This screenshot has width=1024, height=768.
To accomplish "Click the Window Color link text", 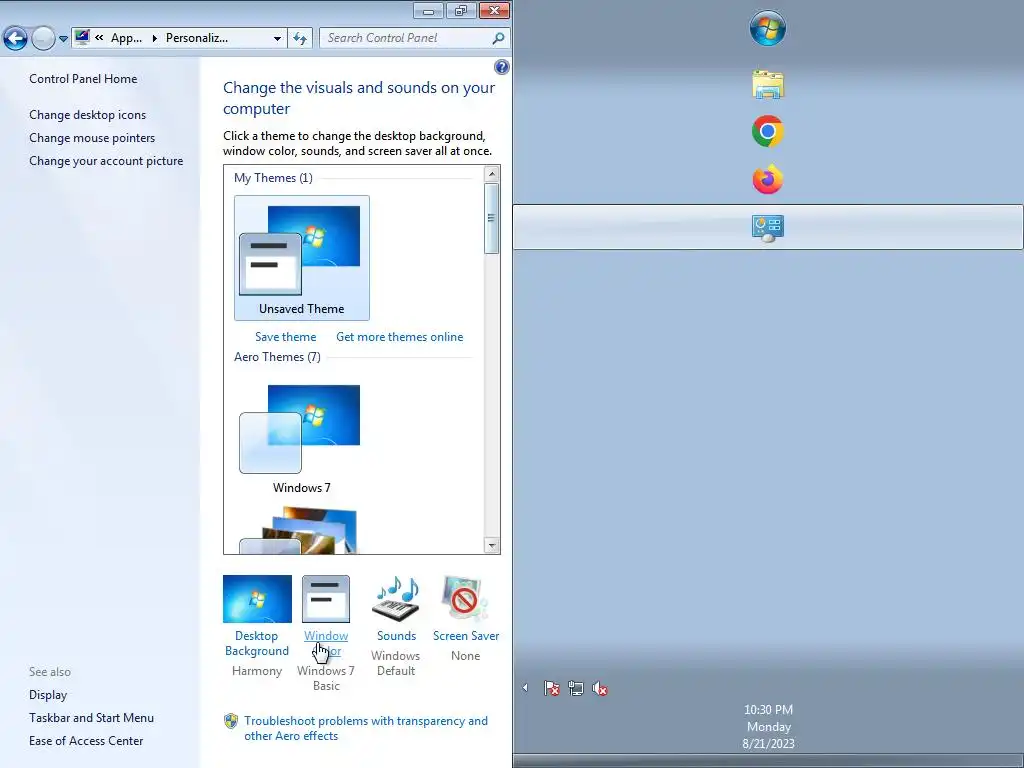I will coord(326,643).
